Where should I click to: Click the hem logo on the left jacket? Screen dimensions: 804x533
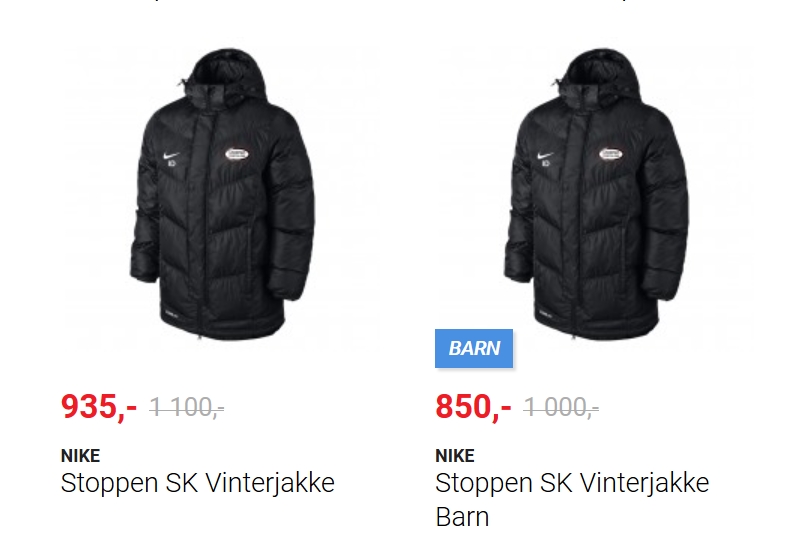click(x=171, y=312)
